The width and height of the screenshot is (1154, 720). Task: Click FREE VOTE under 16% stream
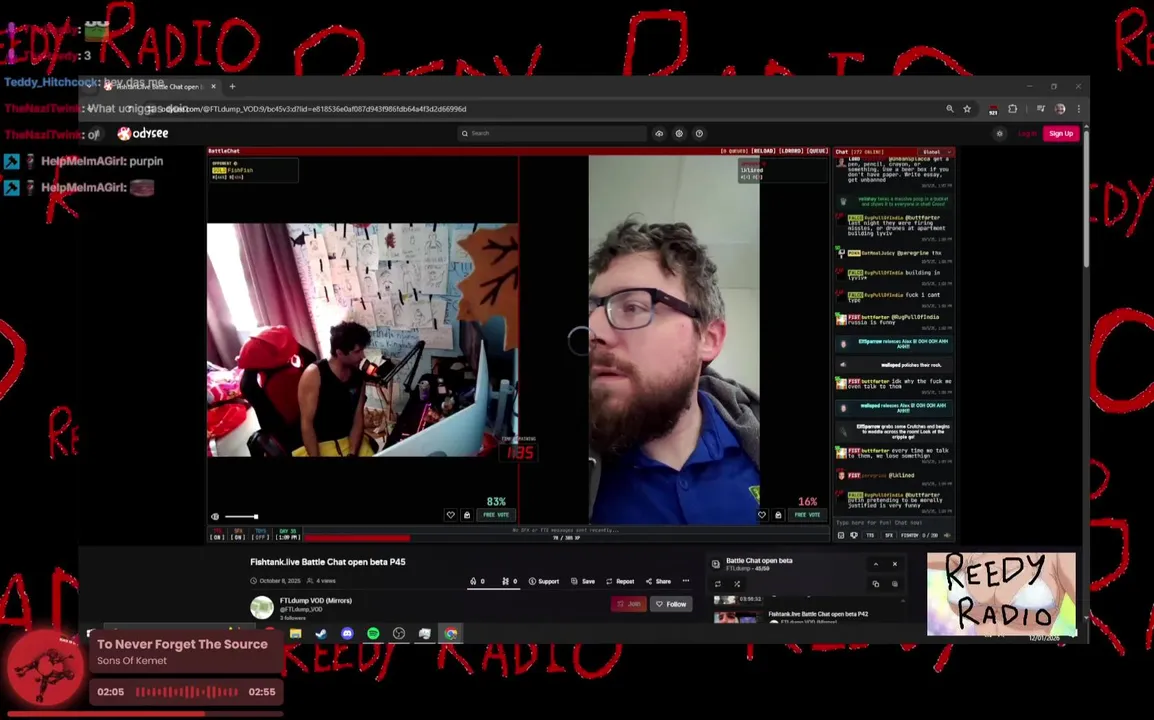(807, 515)
